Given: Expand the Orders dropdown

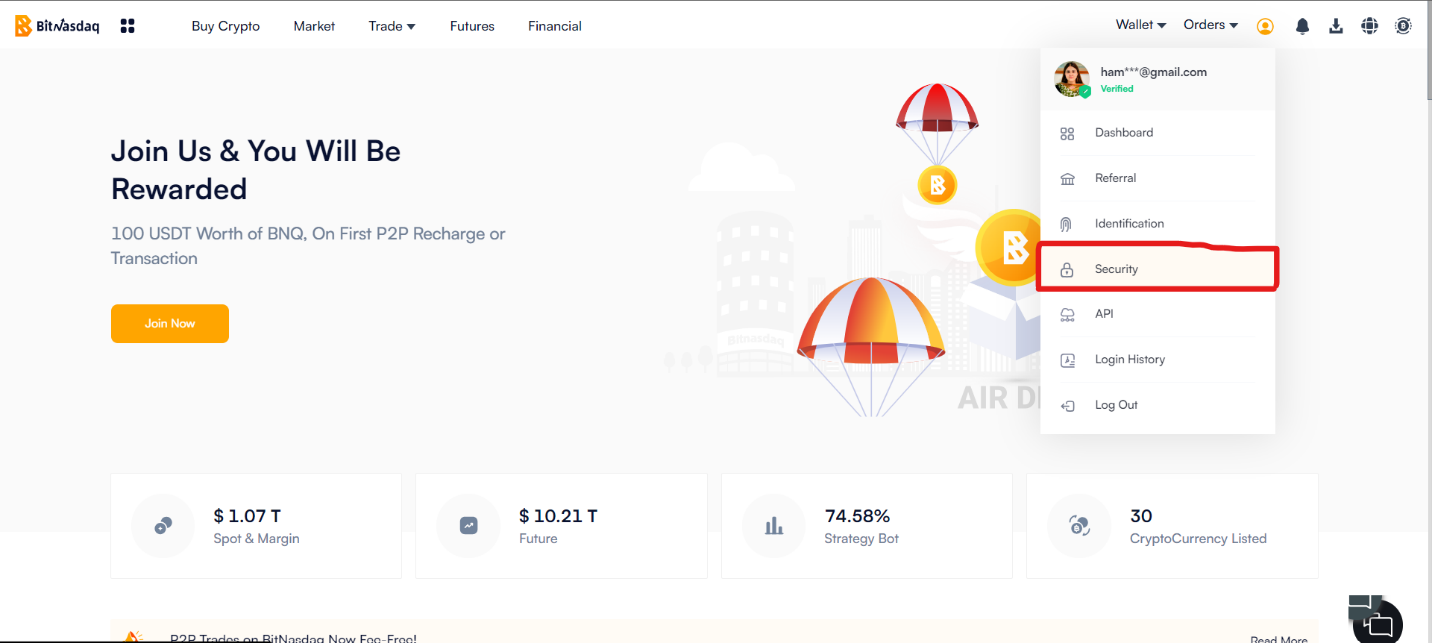Looking at the screenshot, I should click(x=1211, y=25).
